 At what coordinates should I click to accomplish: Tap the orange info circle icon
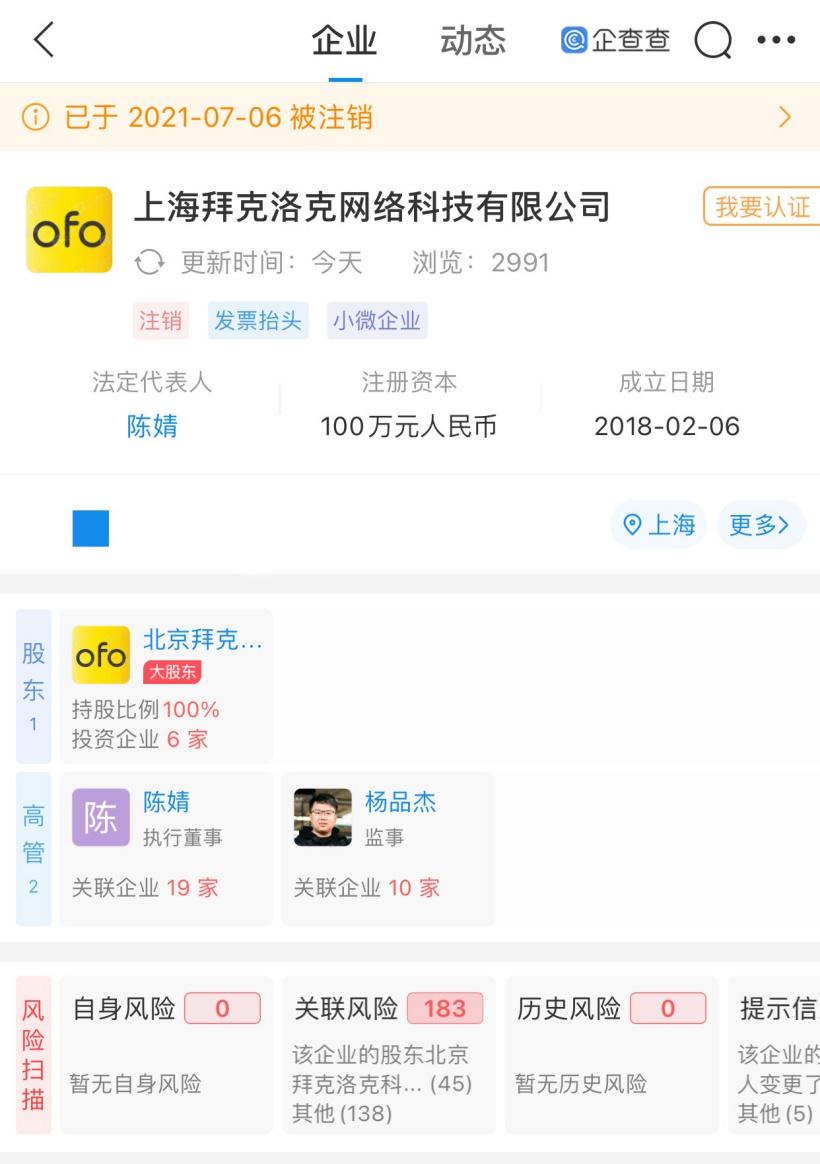click(35, 118)
